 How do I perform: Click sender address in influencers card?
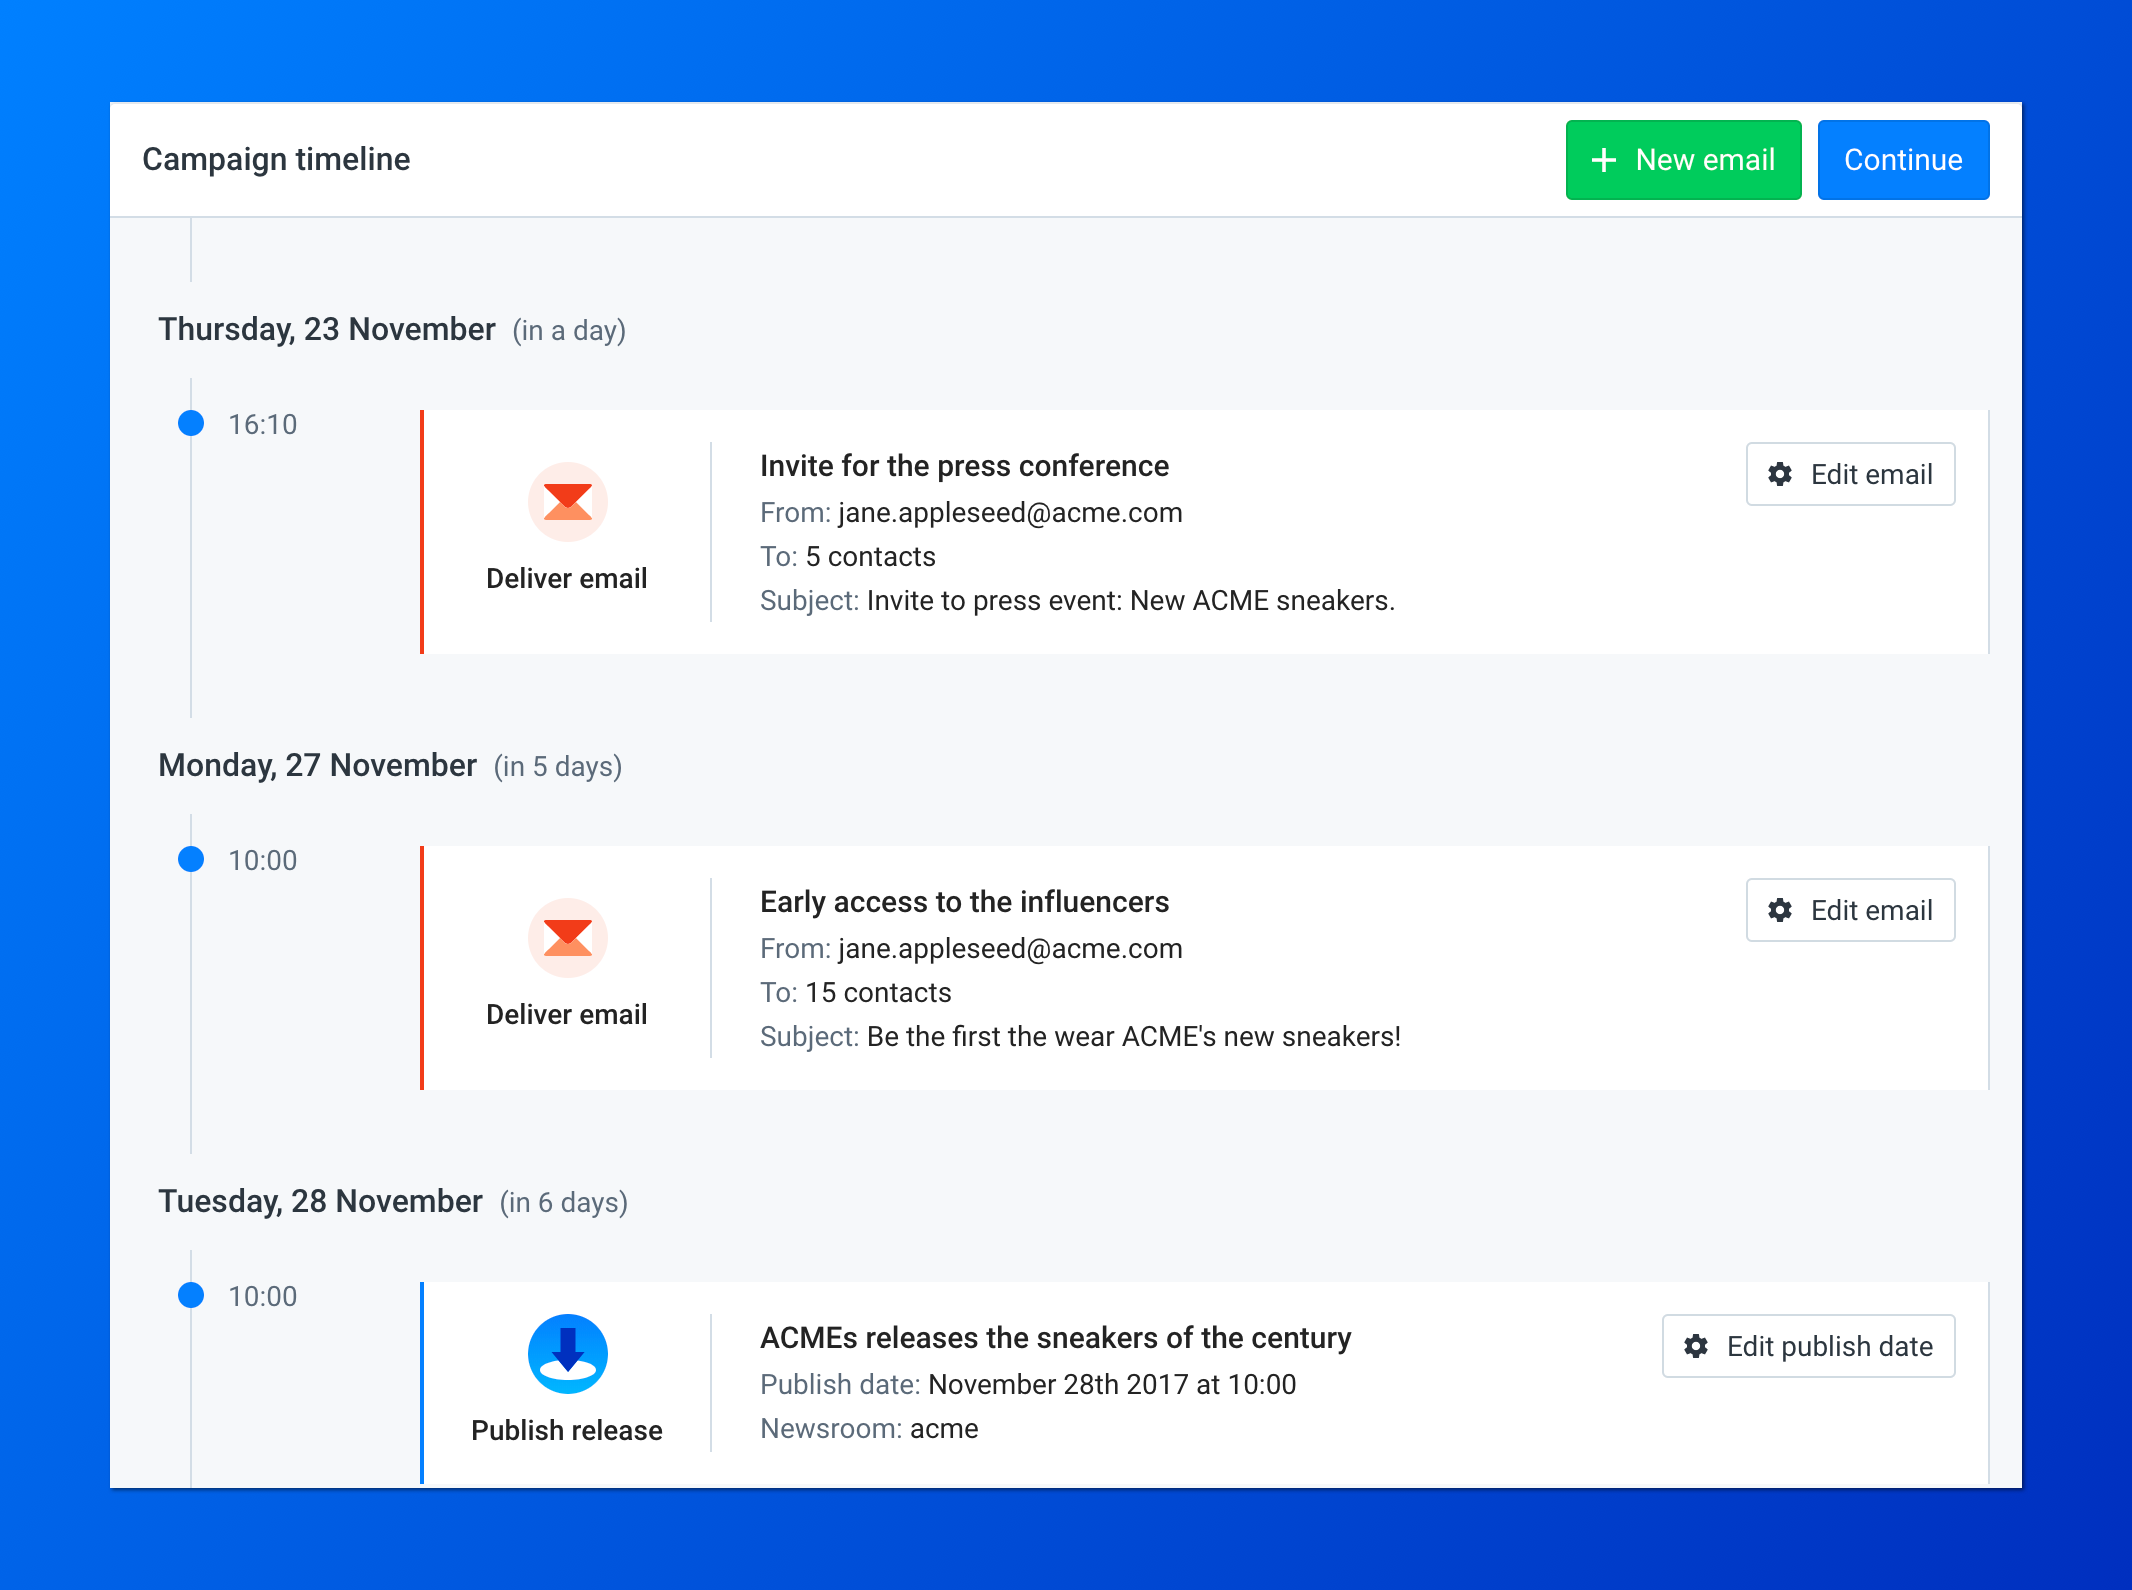click(1010, 948)
